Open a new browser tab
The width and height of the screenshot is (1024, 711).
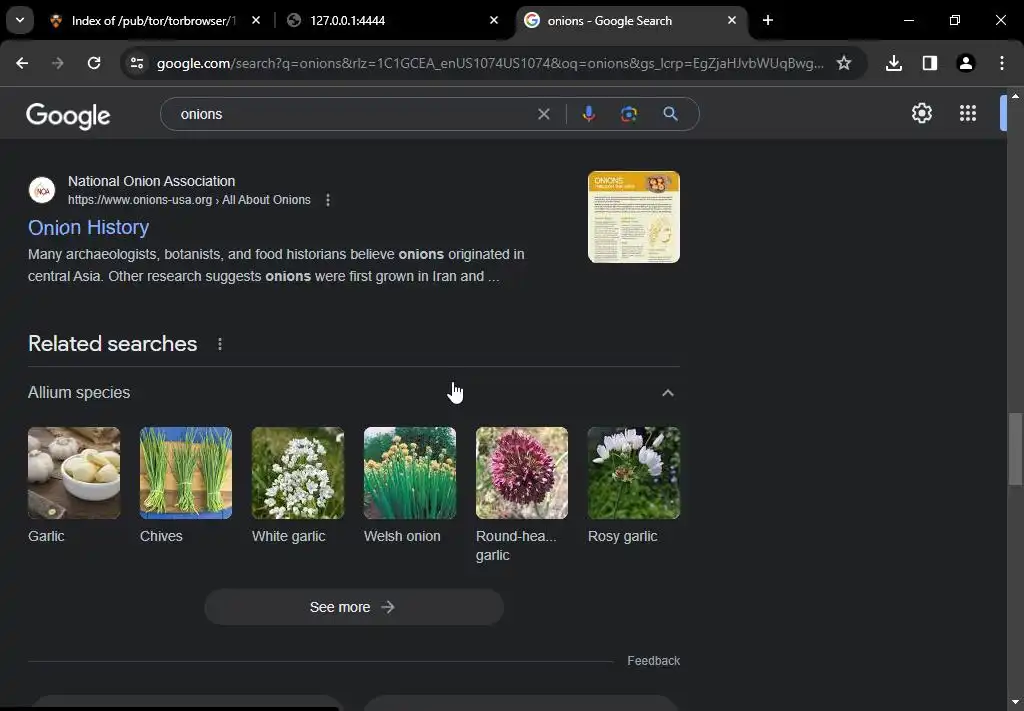point(768,20)
